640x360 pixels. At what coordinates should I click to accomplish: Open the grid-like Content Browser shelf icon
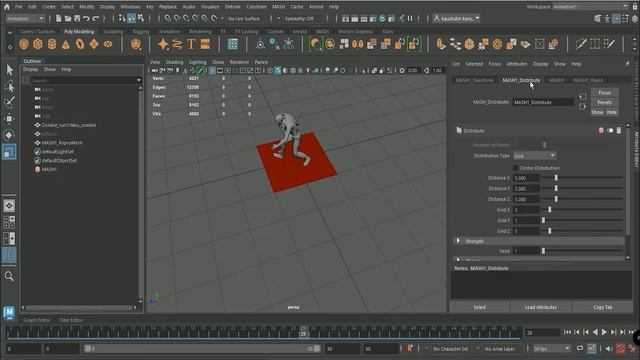pos(233,44)
